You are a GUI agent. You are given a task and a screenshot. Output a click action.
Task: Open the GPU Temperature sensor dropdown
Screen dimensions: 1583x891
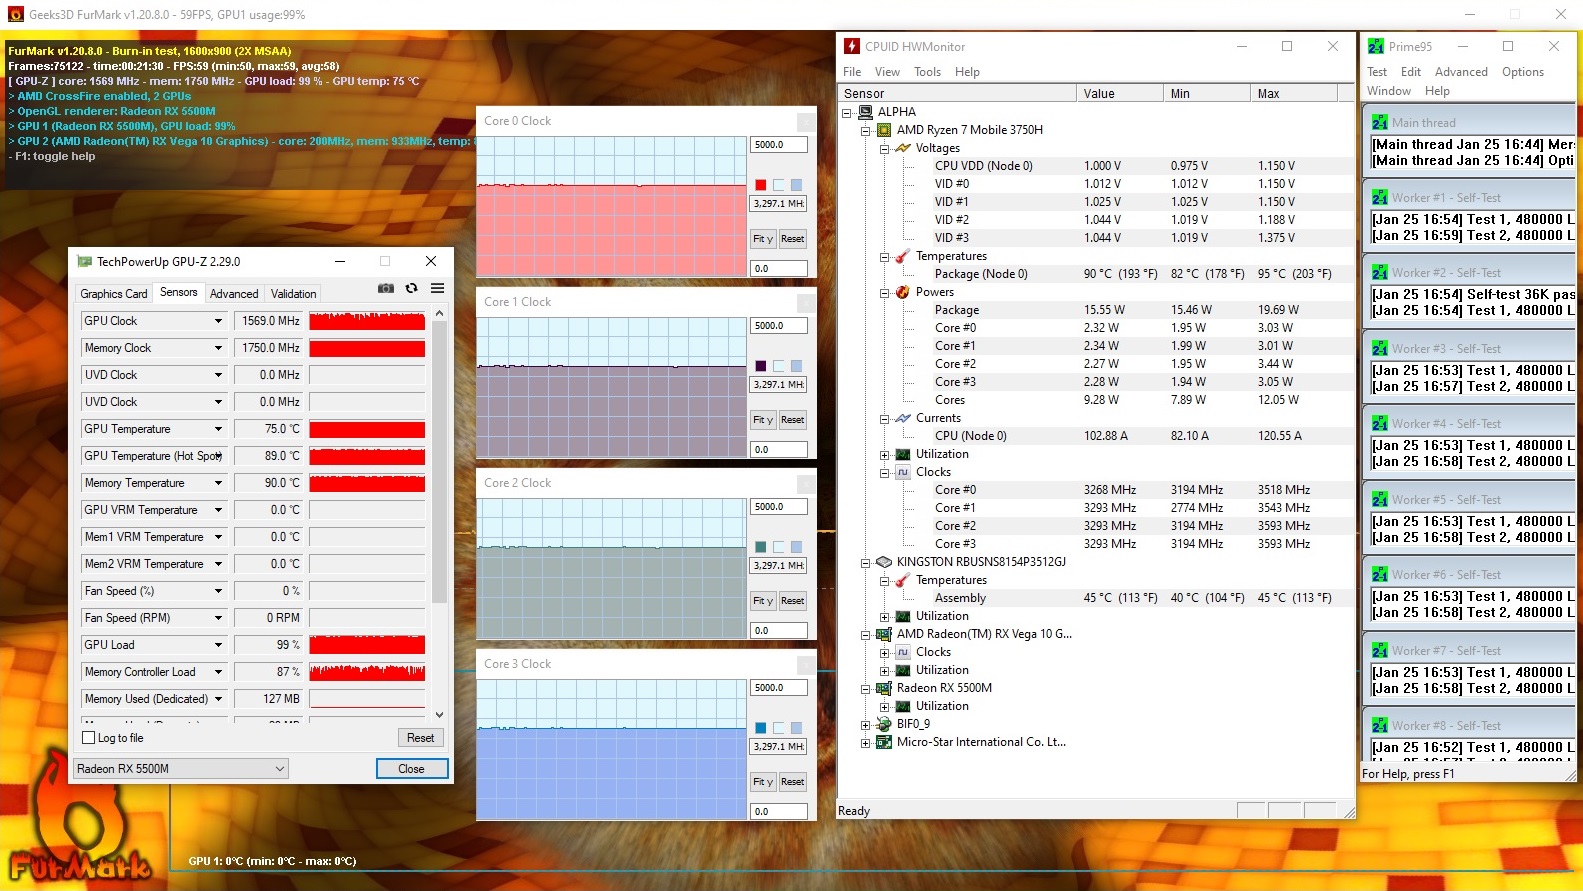(218, 429)
